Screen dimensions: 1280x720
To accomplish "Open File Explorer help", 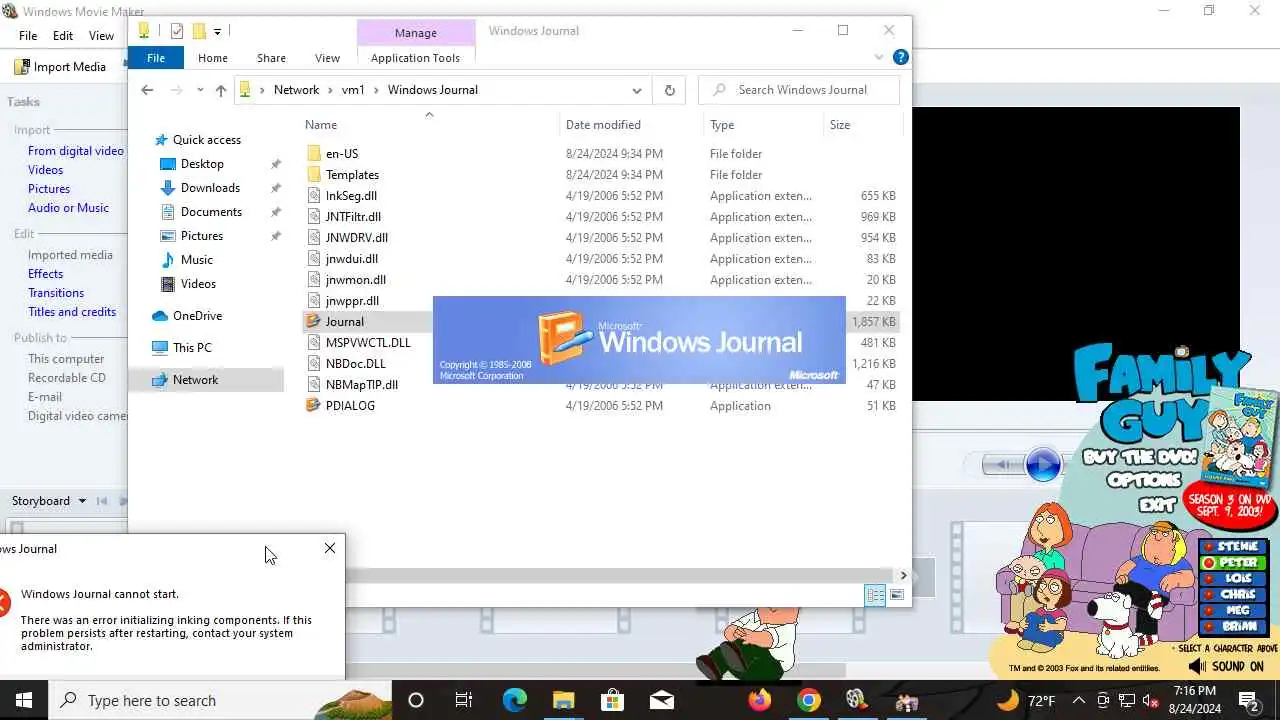I will (x=900, y=58).
